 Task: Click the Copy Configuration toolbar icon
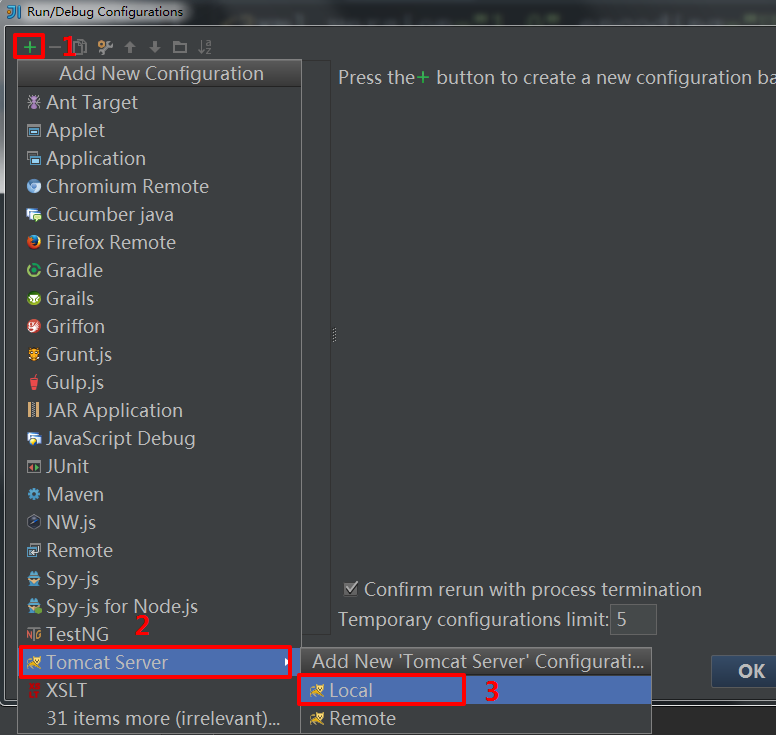80,47
